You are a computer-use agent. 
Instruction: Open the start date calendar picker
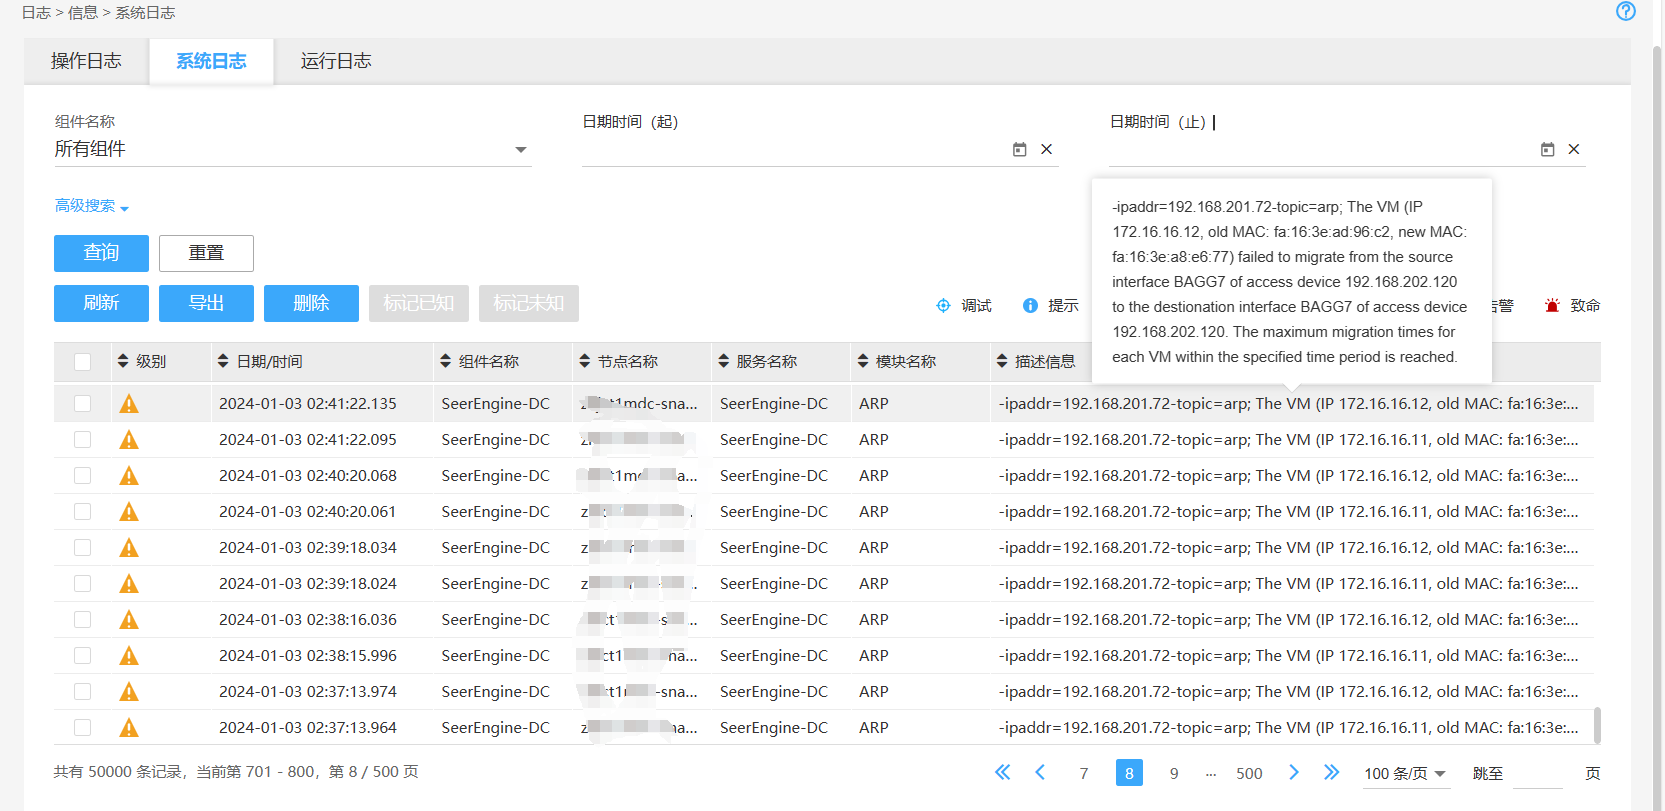click(x=1019, y=149)
